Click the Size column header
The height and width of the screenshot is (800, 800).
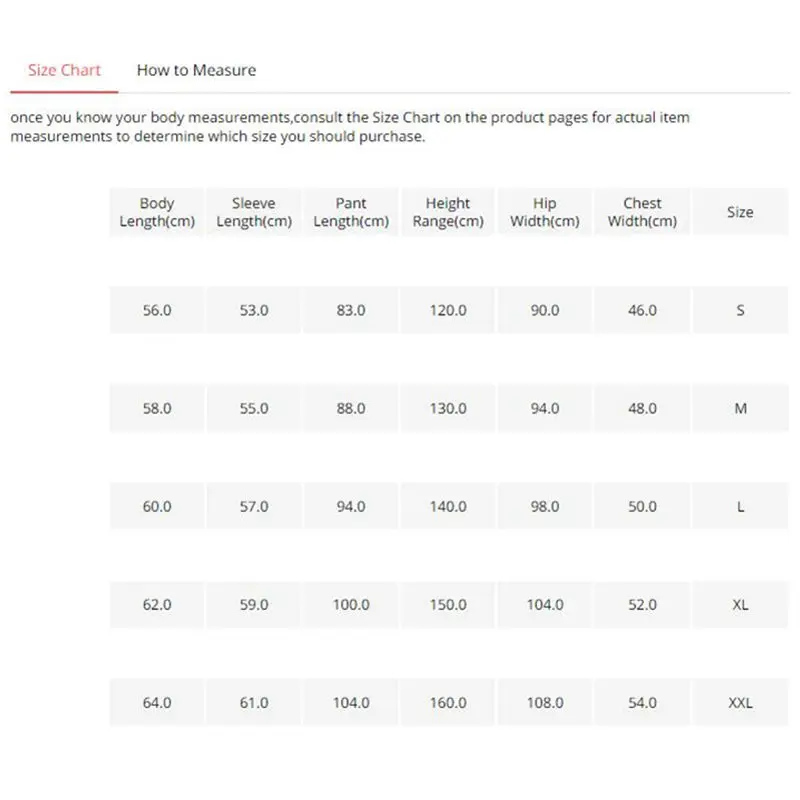click(740, 212)
